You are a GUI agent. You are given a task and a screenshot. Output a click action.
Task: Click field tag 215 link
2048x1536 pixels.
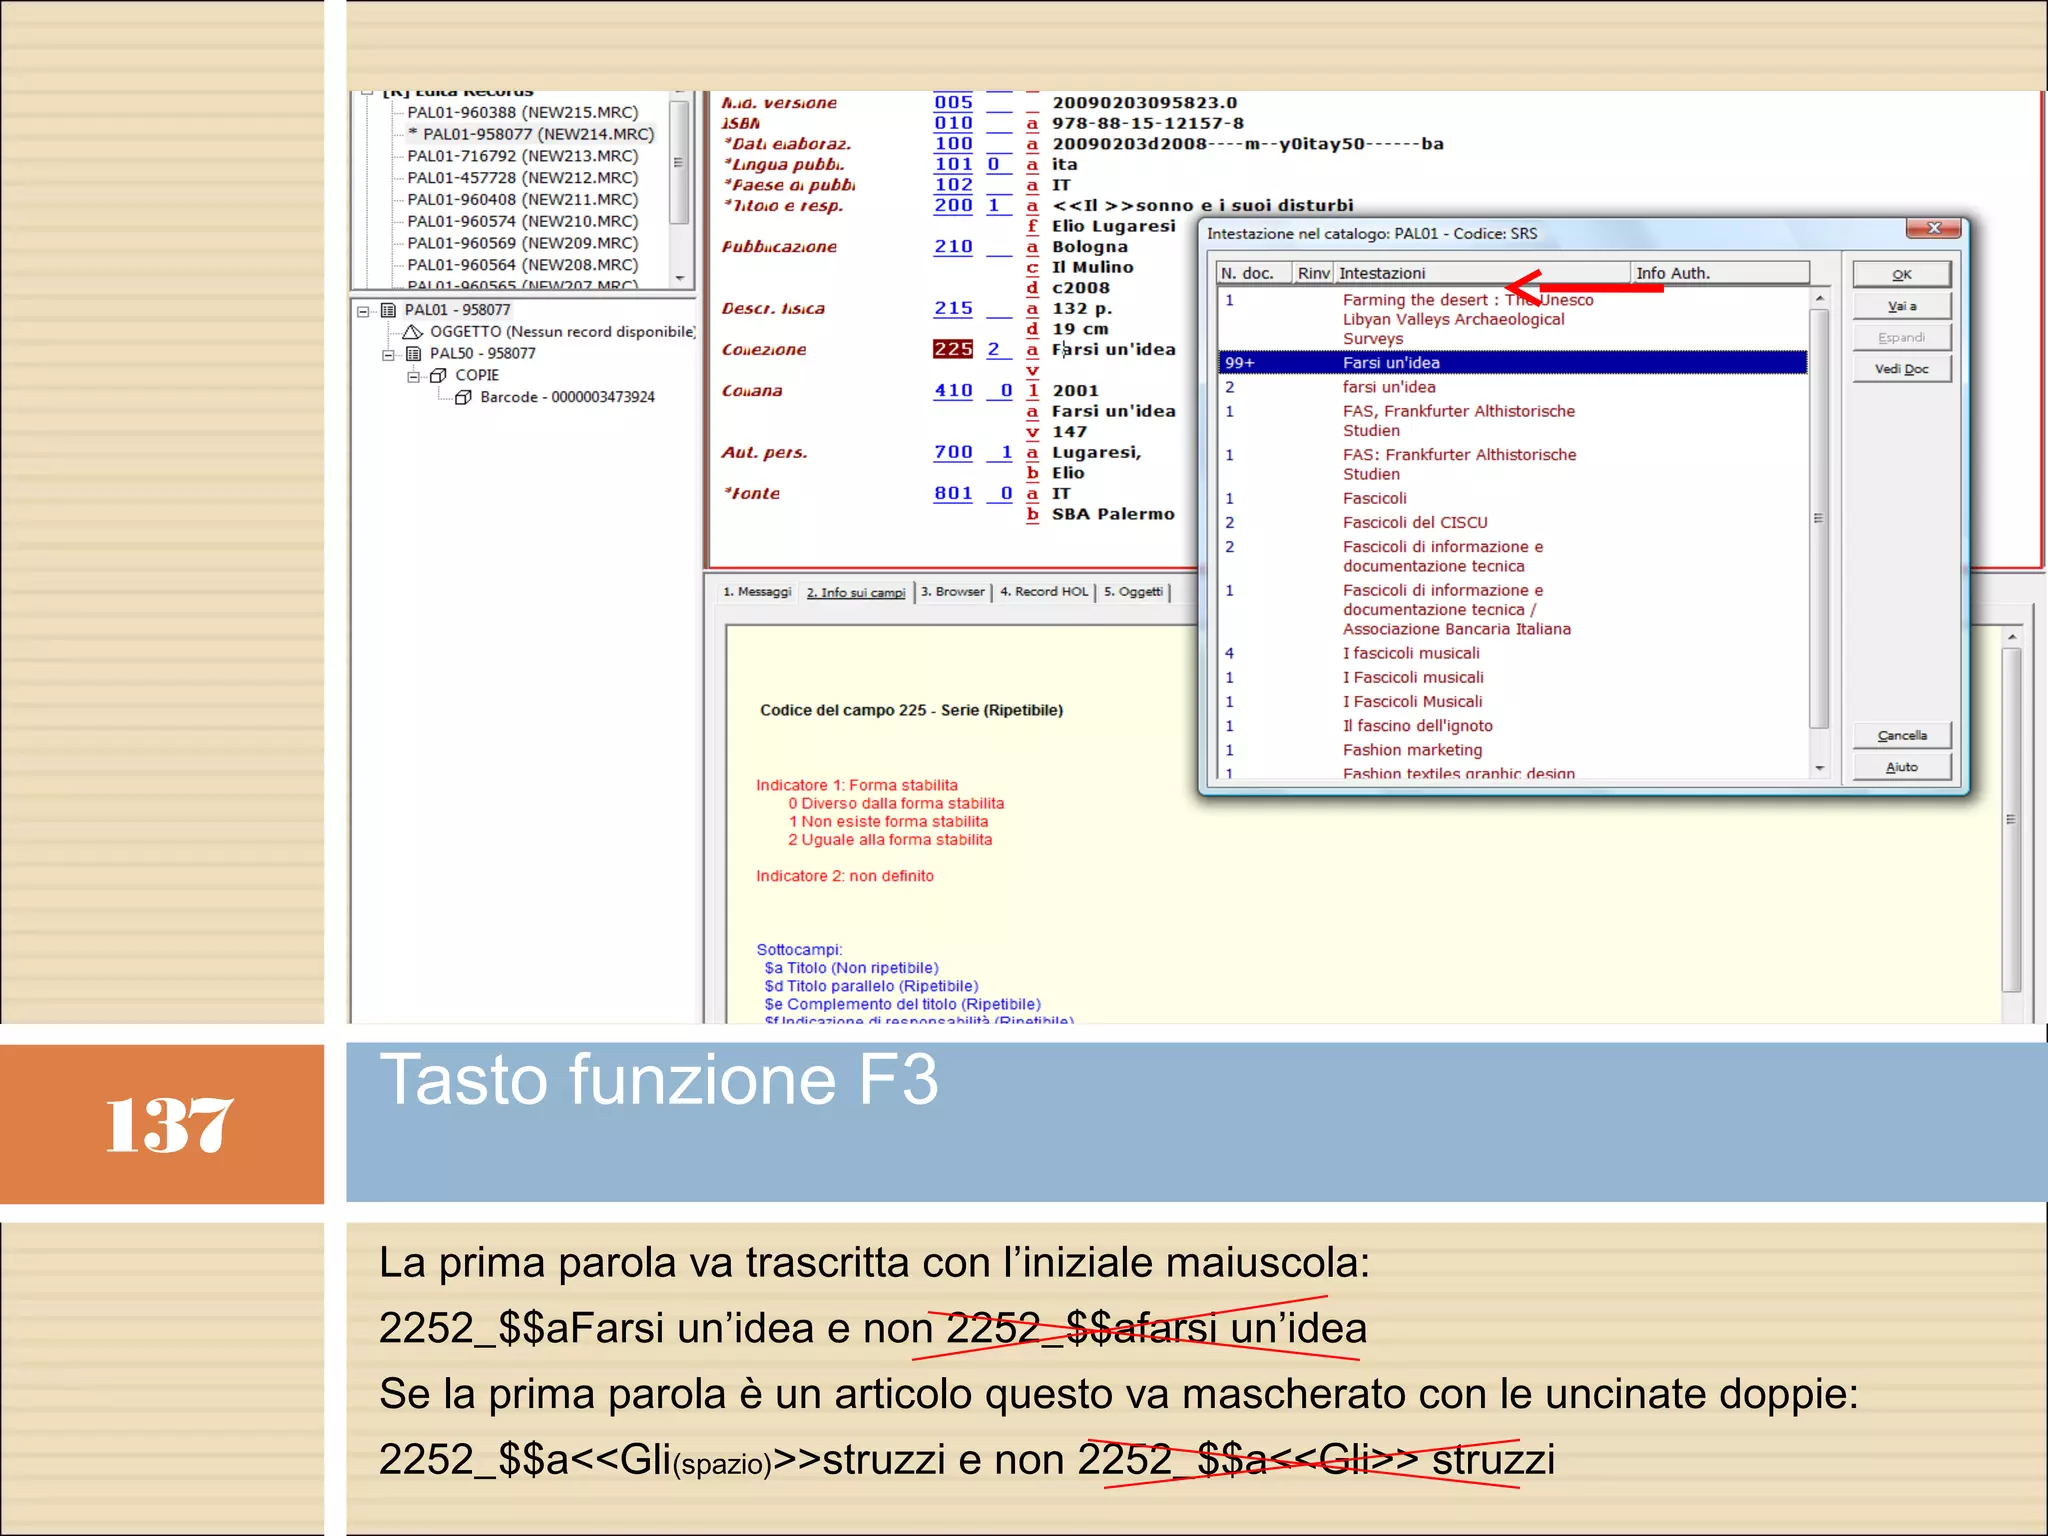tap(953, 308)
